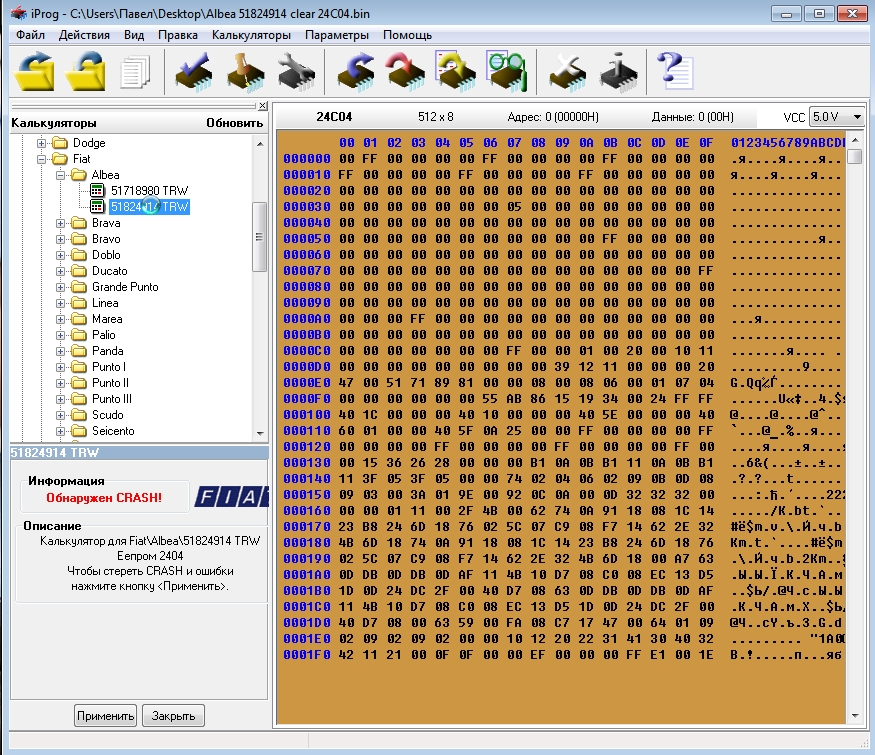Click hex row address 000100
Screen dimensions: 875x755
tap(307, 415)
